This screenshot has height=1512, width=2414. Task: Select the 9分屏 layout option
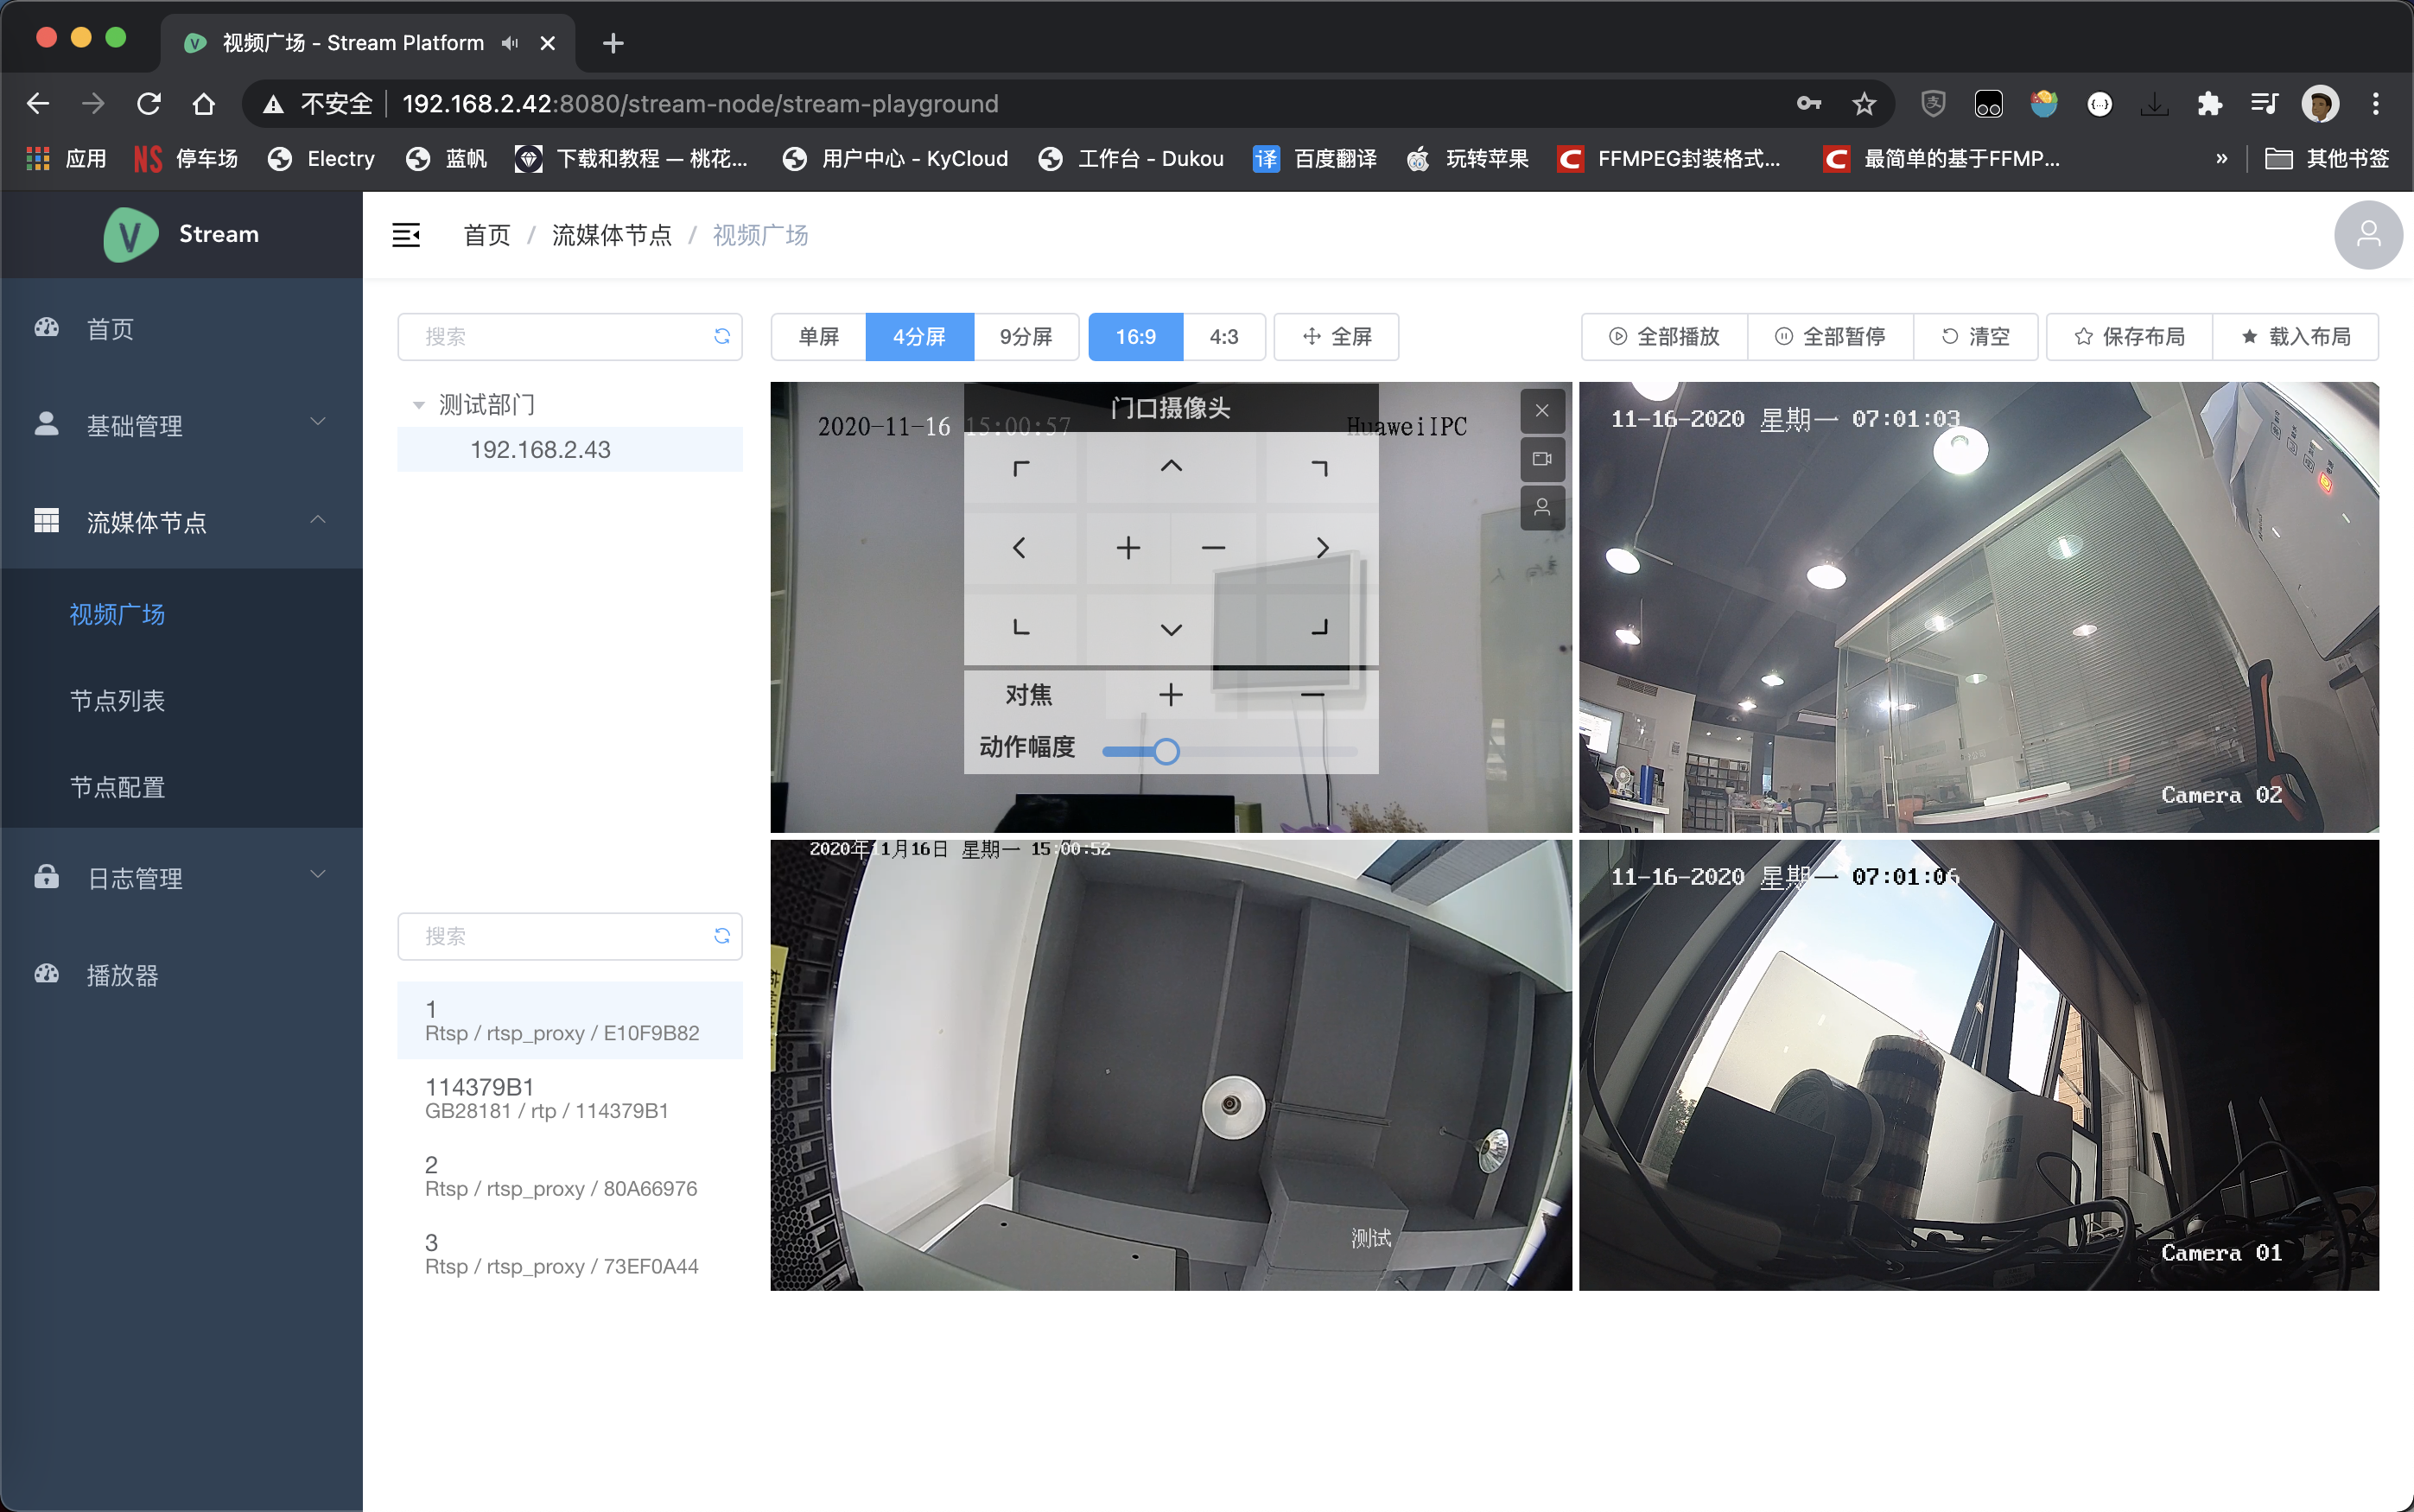(1025, 336)
